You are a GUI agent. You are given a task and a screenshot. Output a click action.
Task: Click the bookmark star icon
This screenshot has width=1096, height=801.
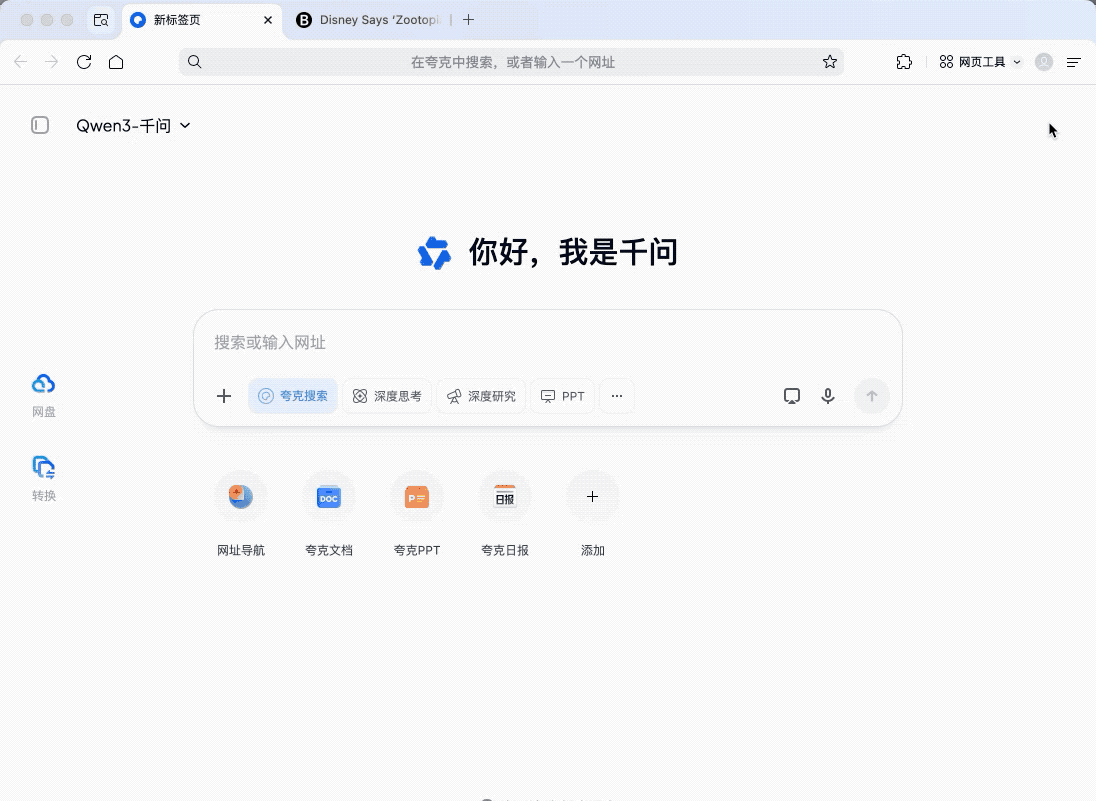click(829, 62)
